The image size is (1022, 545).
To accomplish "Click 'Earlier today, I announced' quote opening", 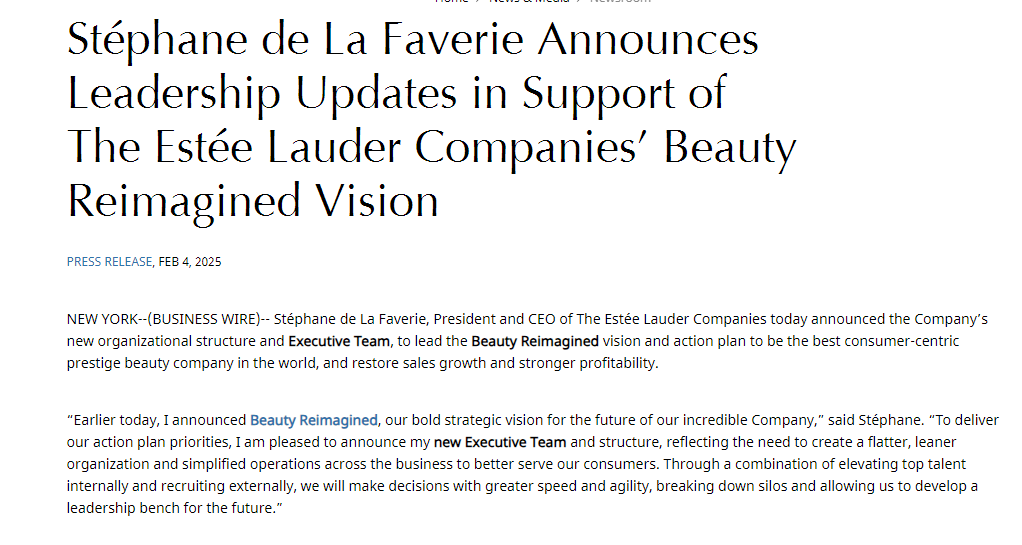I will coord(160,420).
